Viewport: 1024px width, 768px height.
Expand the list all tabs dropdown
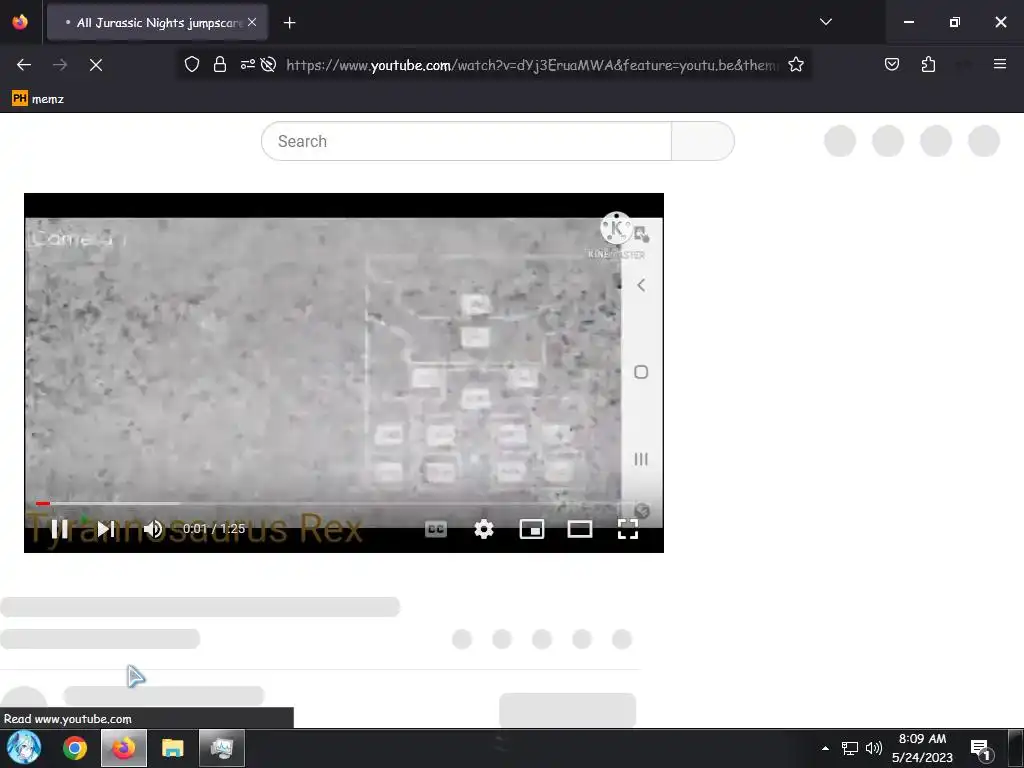825,22
